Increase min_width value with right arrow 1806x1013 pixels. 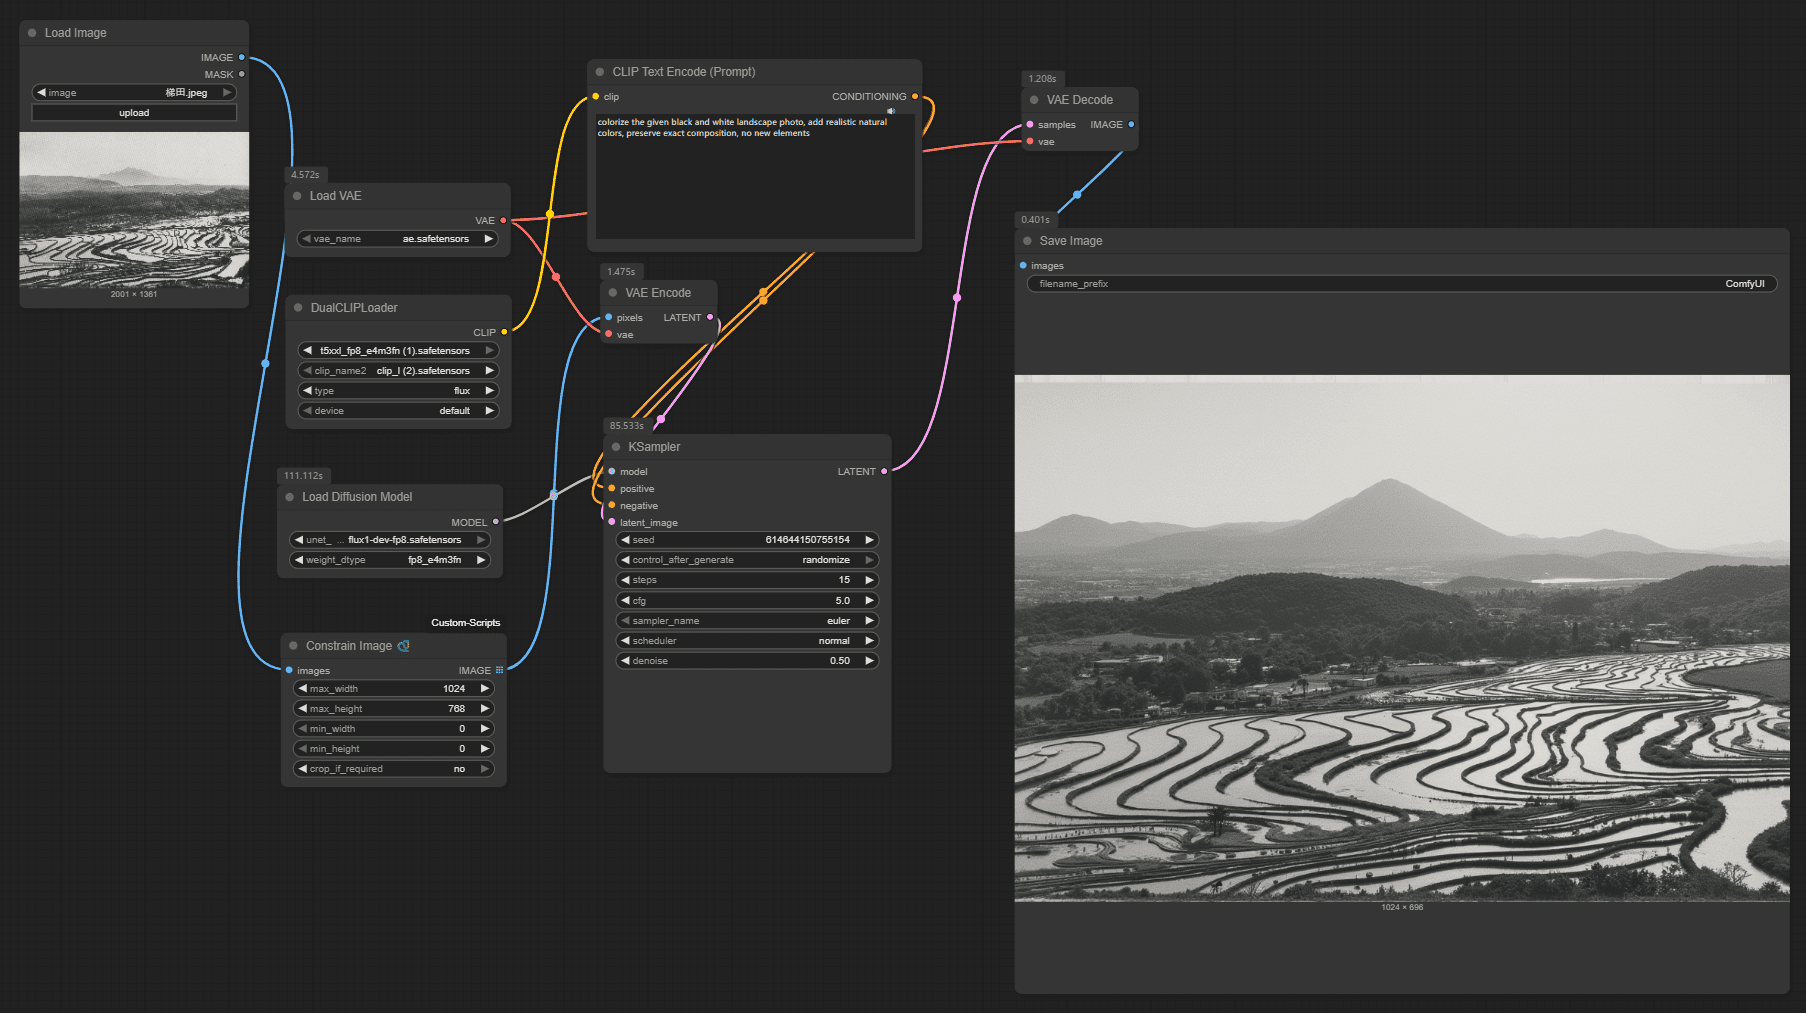pos(485,729)
